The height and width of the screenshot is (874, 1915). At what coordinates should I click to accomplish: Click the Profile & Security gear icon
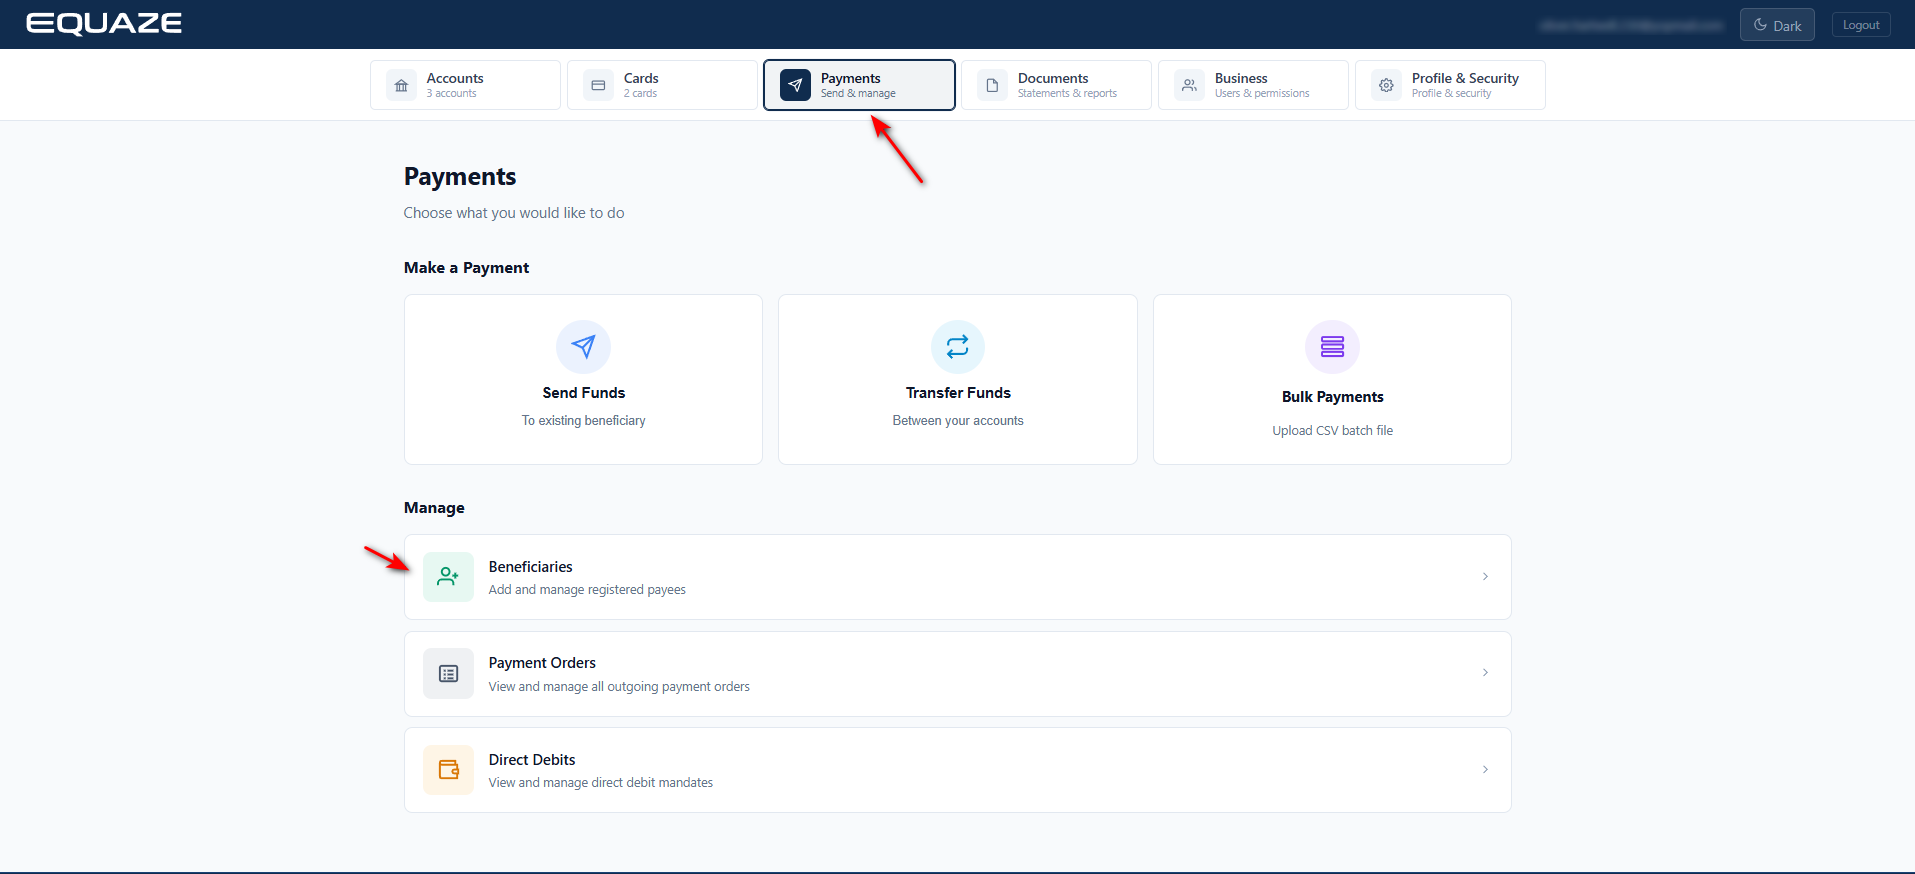pyautogui.click(x=1386, y=85)
